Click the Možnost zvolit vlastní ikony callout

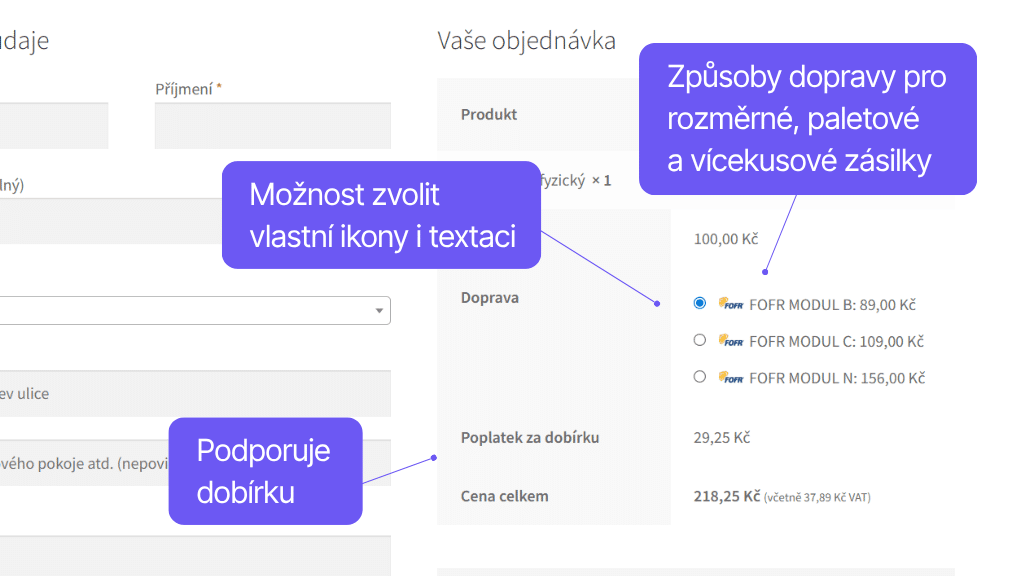point(381,214)
